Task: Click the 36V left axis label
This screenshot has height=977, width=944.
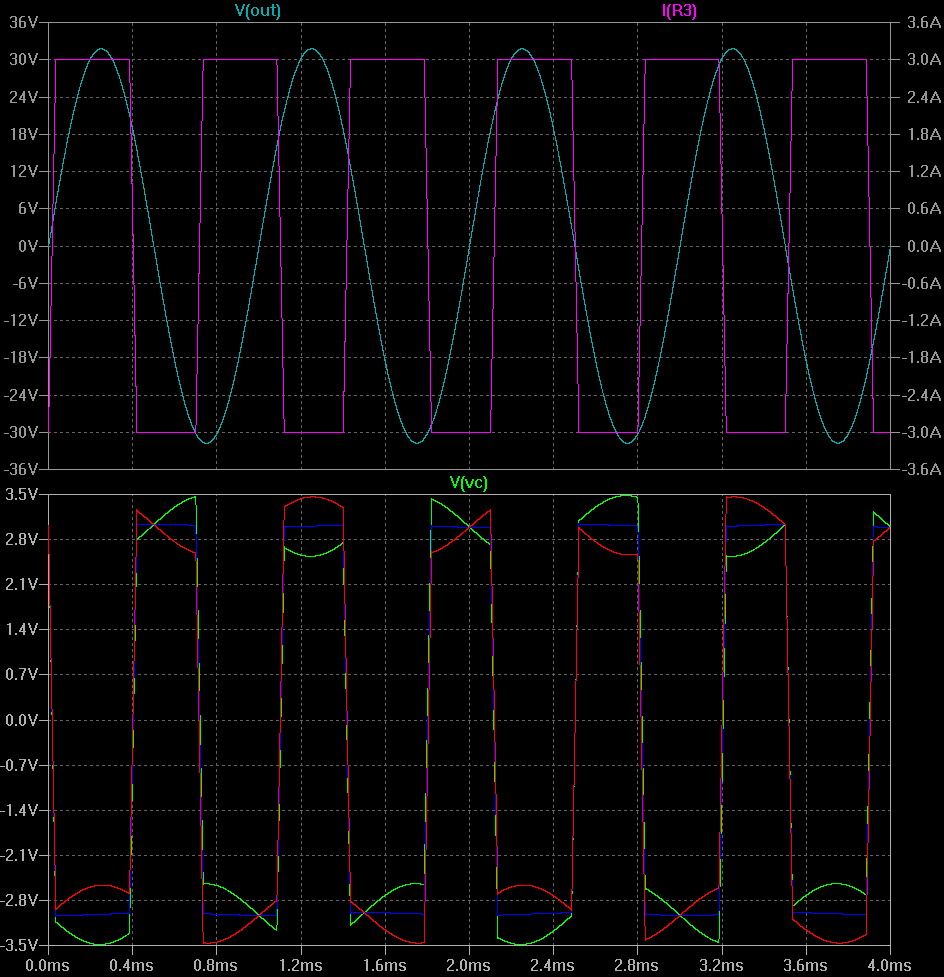Action: 23,22
